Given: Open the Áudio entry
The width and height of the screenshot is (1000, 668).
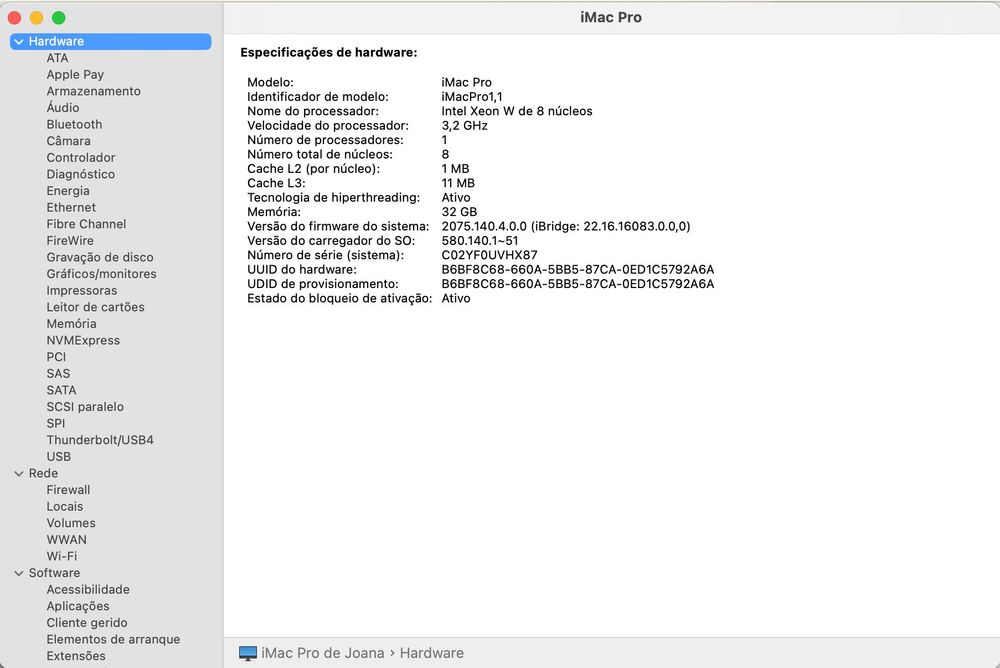Looking at the screenshot, I should coord(62,108).
